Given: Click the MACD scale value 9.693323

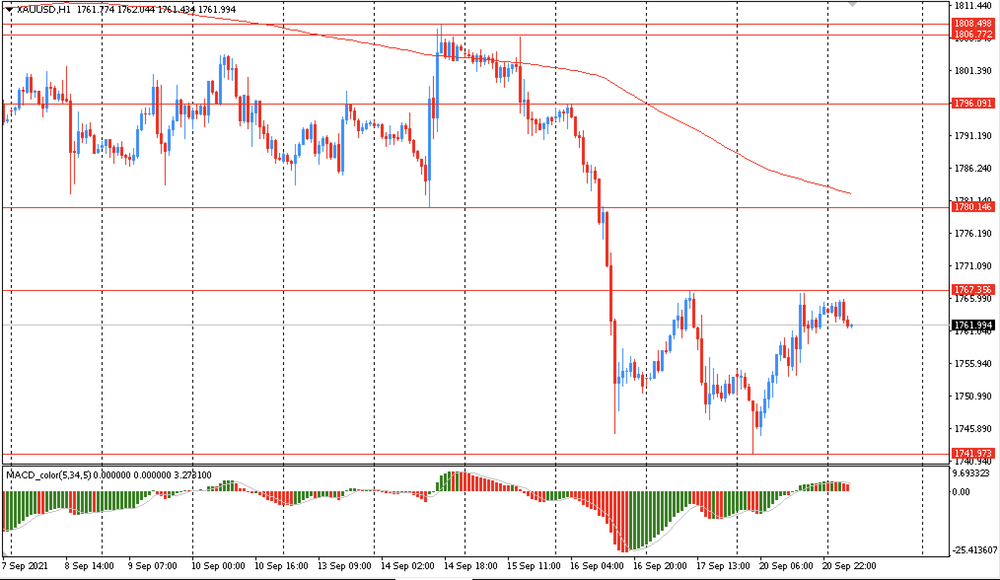Looking at the screenshot, I should click(x=971, y=473).
